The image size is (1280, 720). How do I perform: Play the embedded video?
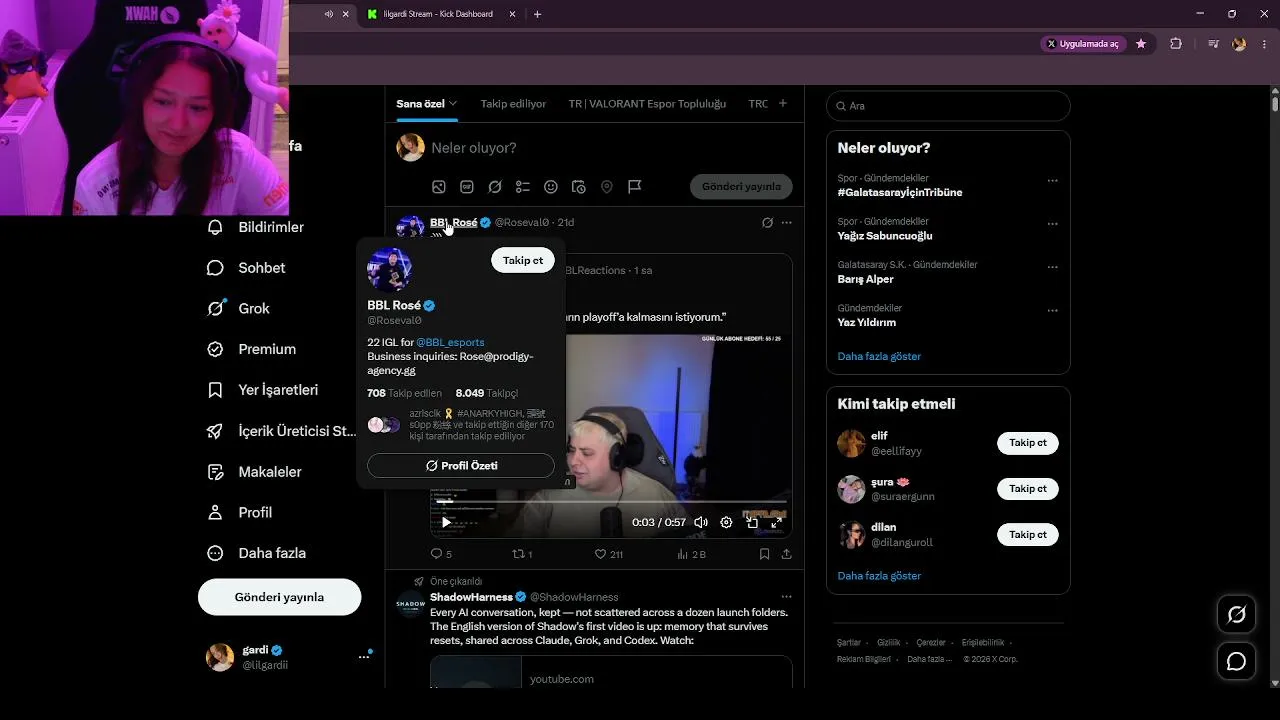(x=446, y=522)
